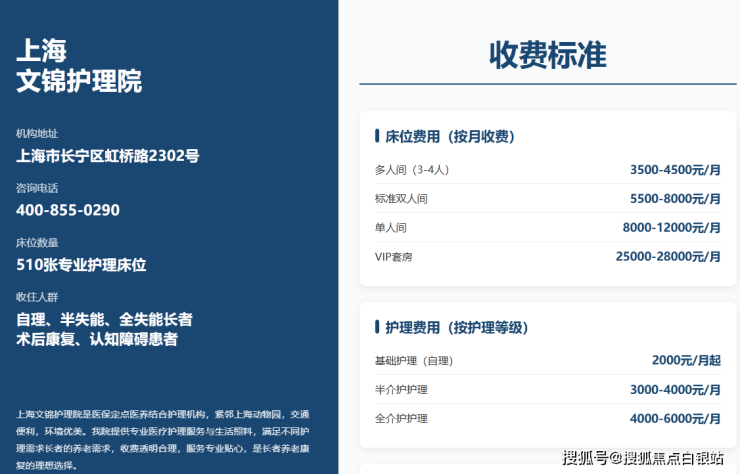The height and width of the screenshot is (474, 740).
Task: Click 护理费用（按护理等级） section heading
Action: tap(456, 327)
